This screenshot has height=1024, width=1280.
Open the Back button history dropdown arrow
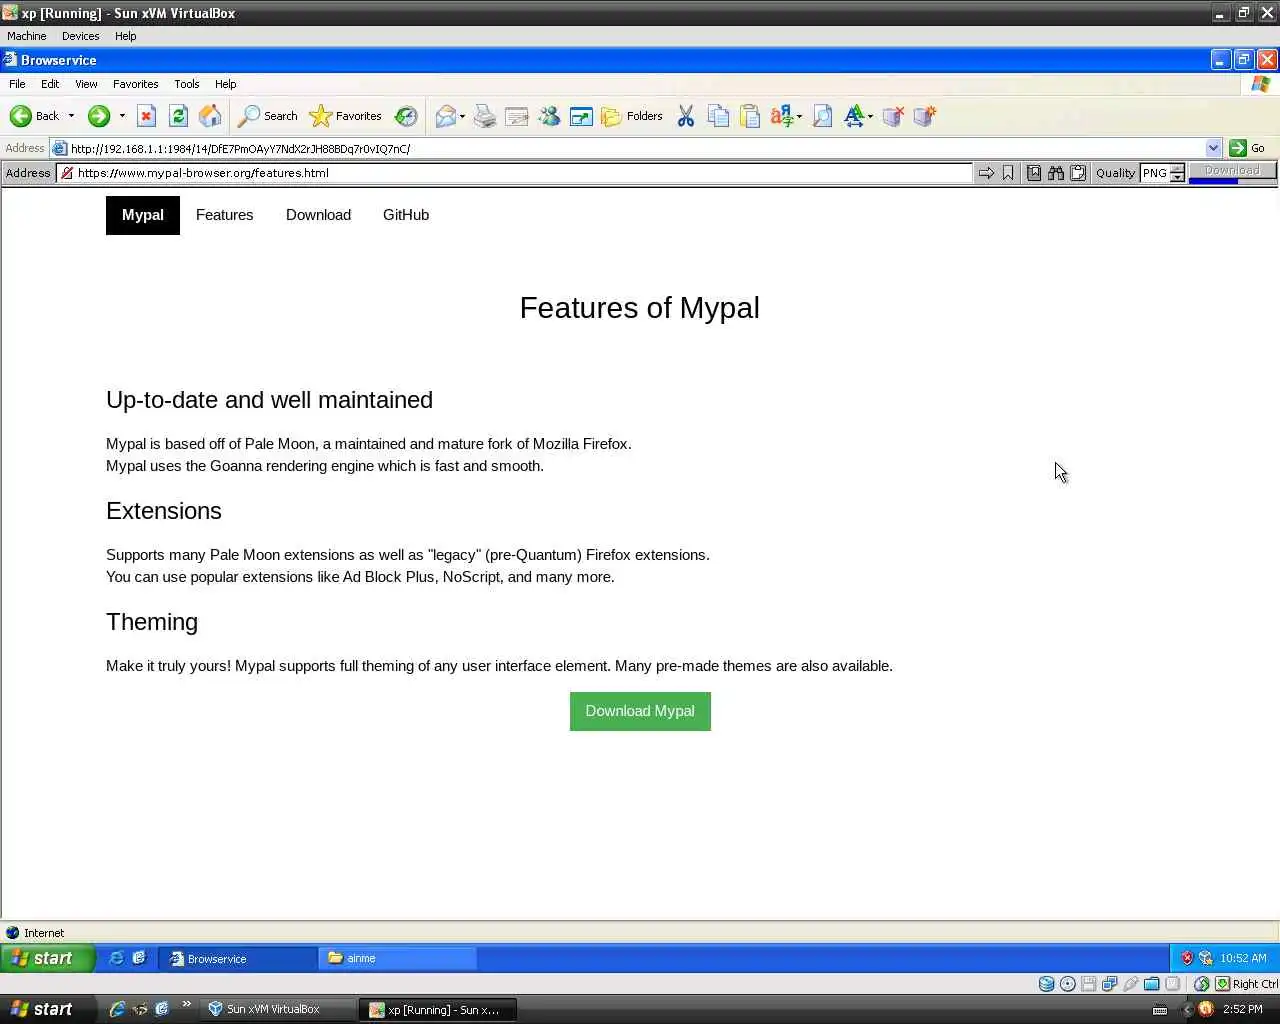71,116
